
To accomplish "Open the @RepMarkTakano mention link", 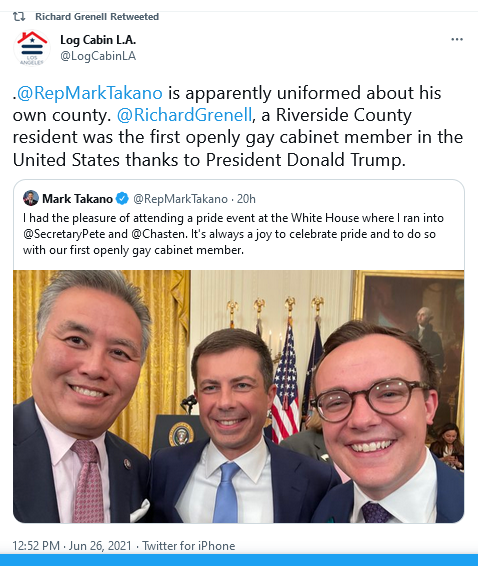I will [90, 93].
